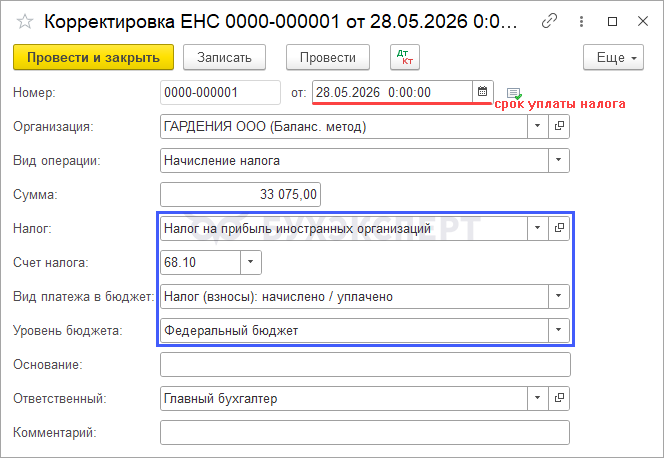The width and height of the screenshot is (664, 458).
Task: Expand the Счет налога dropdown
Action: coord(251,262)
